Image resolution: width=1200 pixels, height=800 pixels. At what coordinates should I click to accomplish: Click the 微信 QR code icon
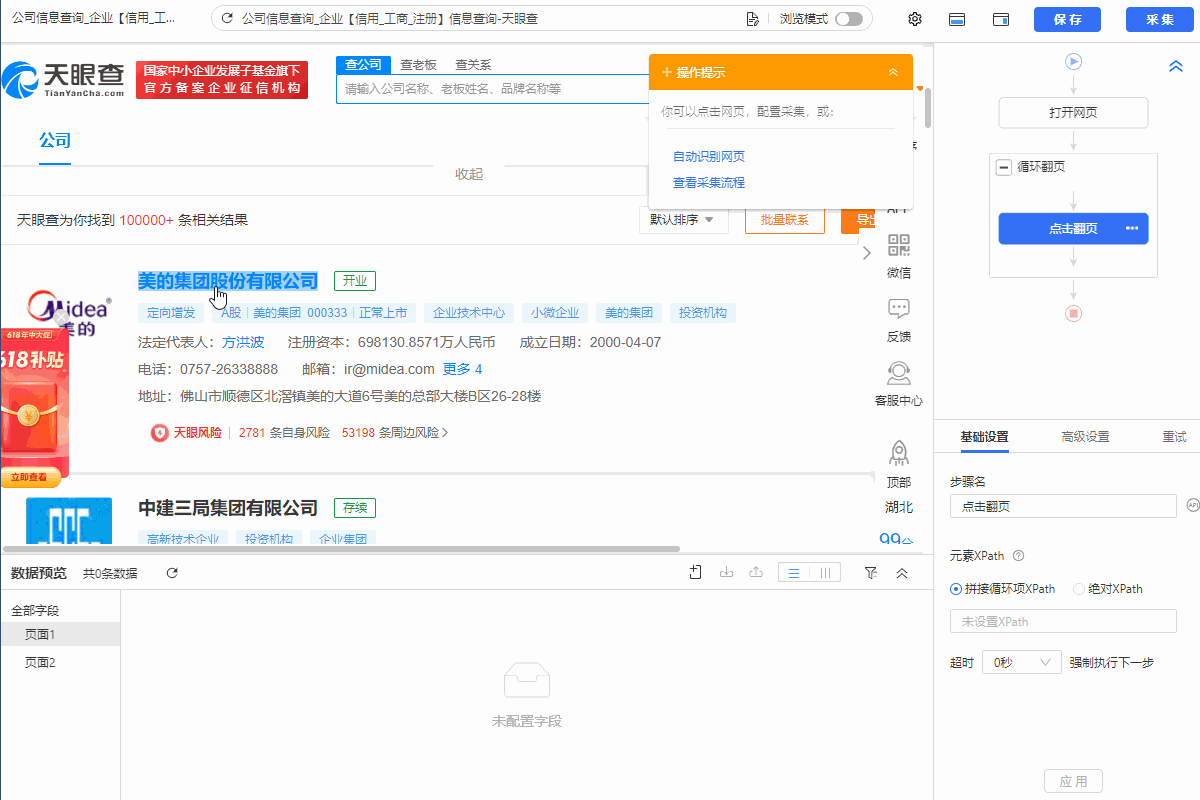point(899,246)
